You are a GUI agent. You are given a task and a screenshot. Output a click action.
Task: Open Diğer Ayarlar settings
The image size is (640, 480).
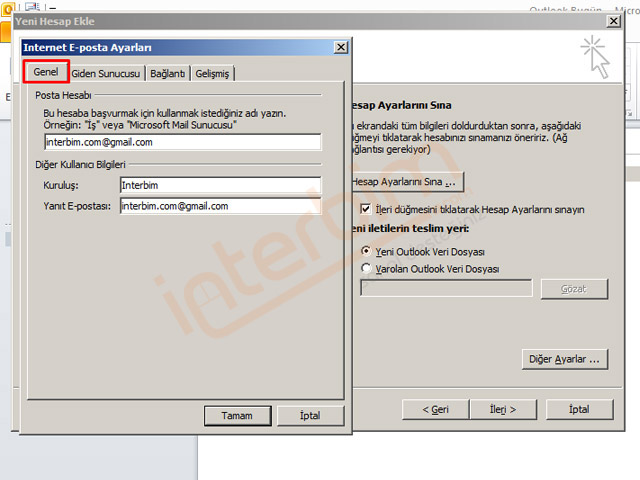tap(565, 358)
